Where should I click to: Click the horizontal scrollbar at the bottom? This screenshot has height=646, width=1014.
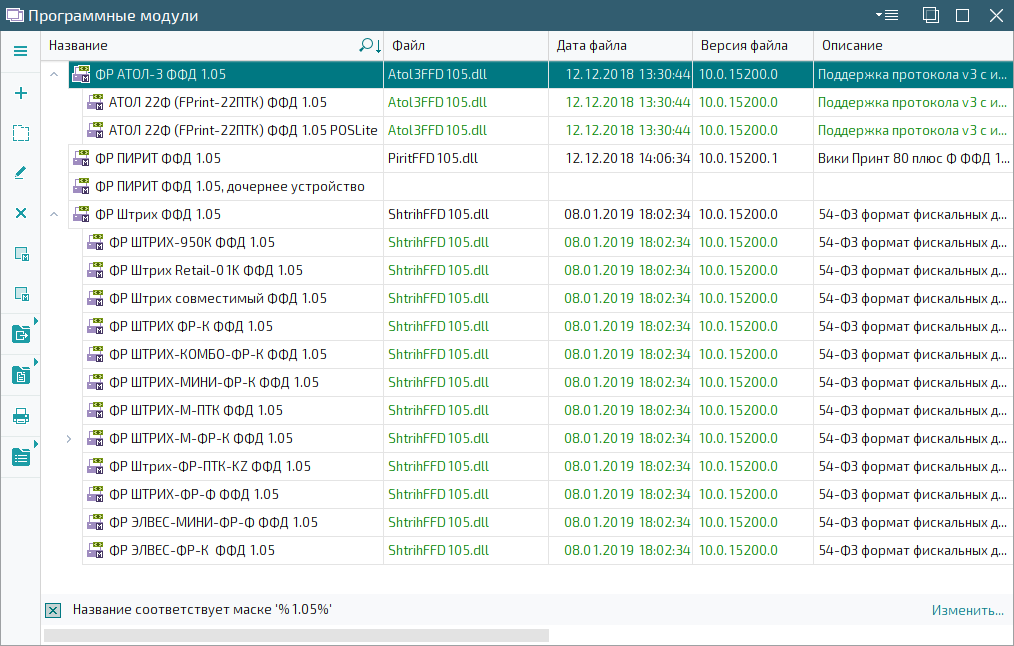296,636
